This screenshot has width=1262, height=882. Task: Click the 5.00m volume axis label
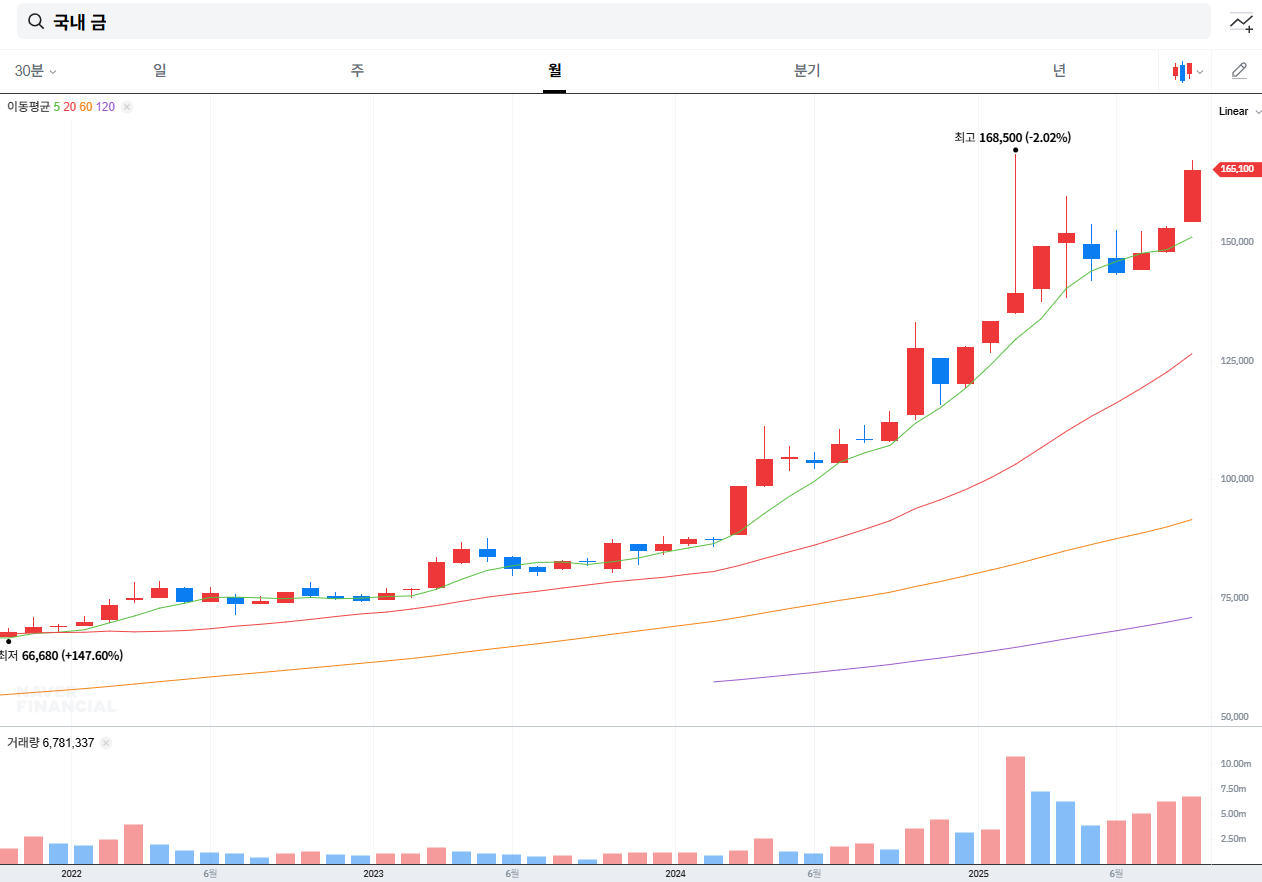click(1233, 814)
